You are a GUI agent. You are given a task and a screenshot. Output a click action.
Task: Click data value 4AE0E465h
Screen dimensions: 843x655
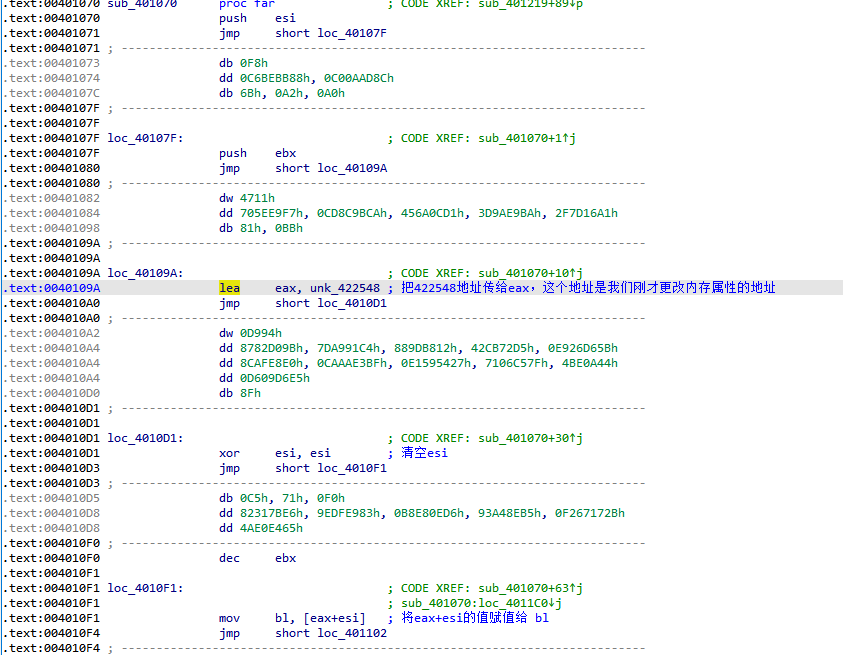(271, 529)
